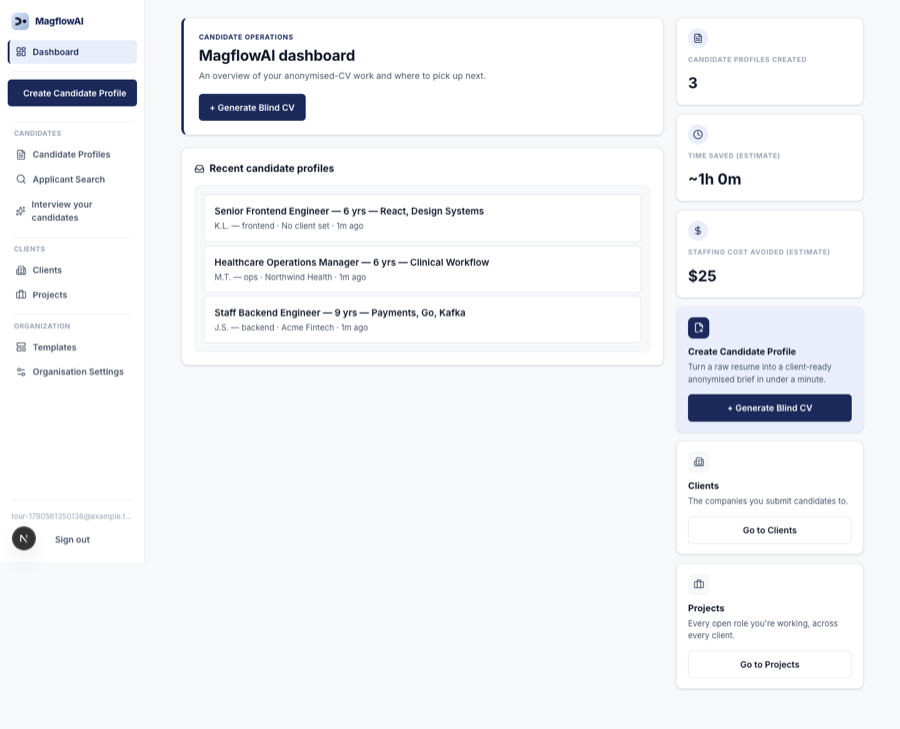Click the Clients card title
This screenshot has height=729, width=900.
coord(703,486)
